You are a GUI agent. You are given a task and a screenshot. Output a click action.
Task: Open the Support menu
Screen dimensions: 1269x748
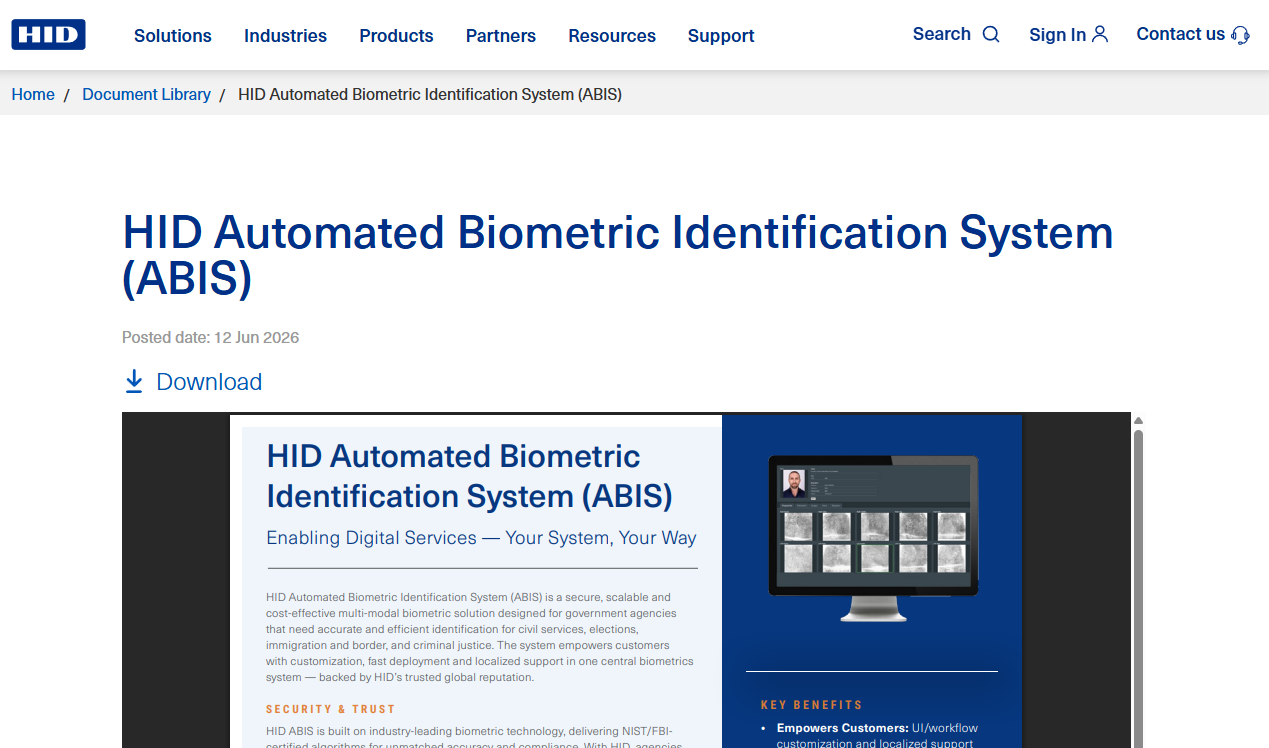click(x=721, y=36)
